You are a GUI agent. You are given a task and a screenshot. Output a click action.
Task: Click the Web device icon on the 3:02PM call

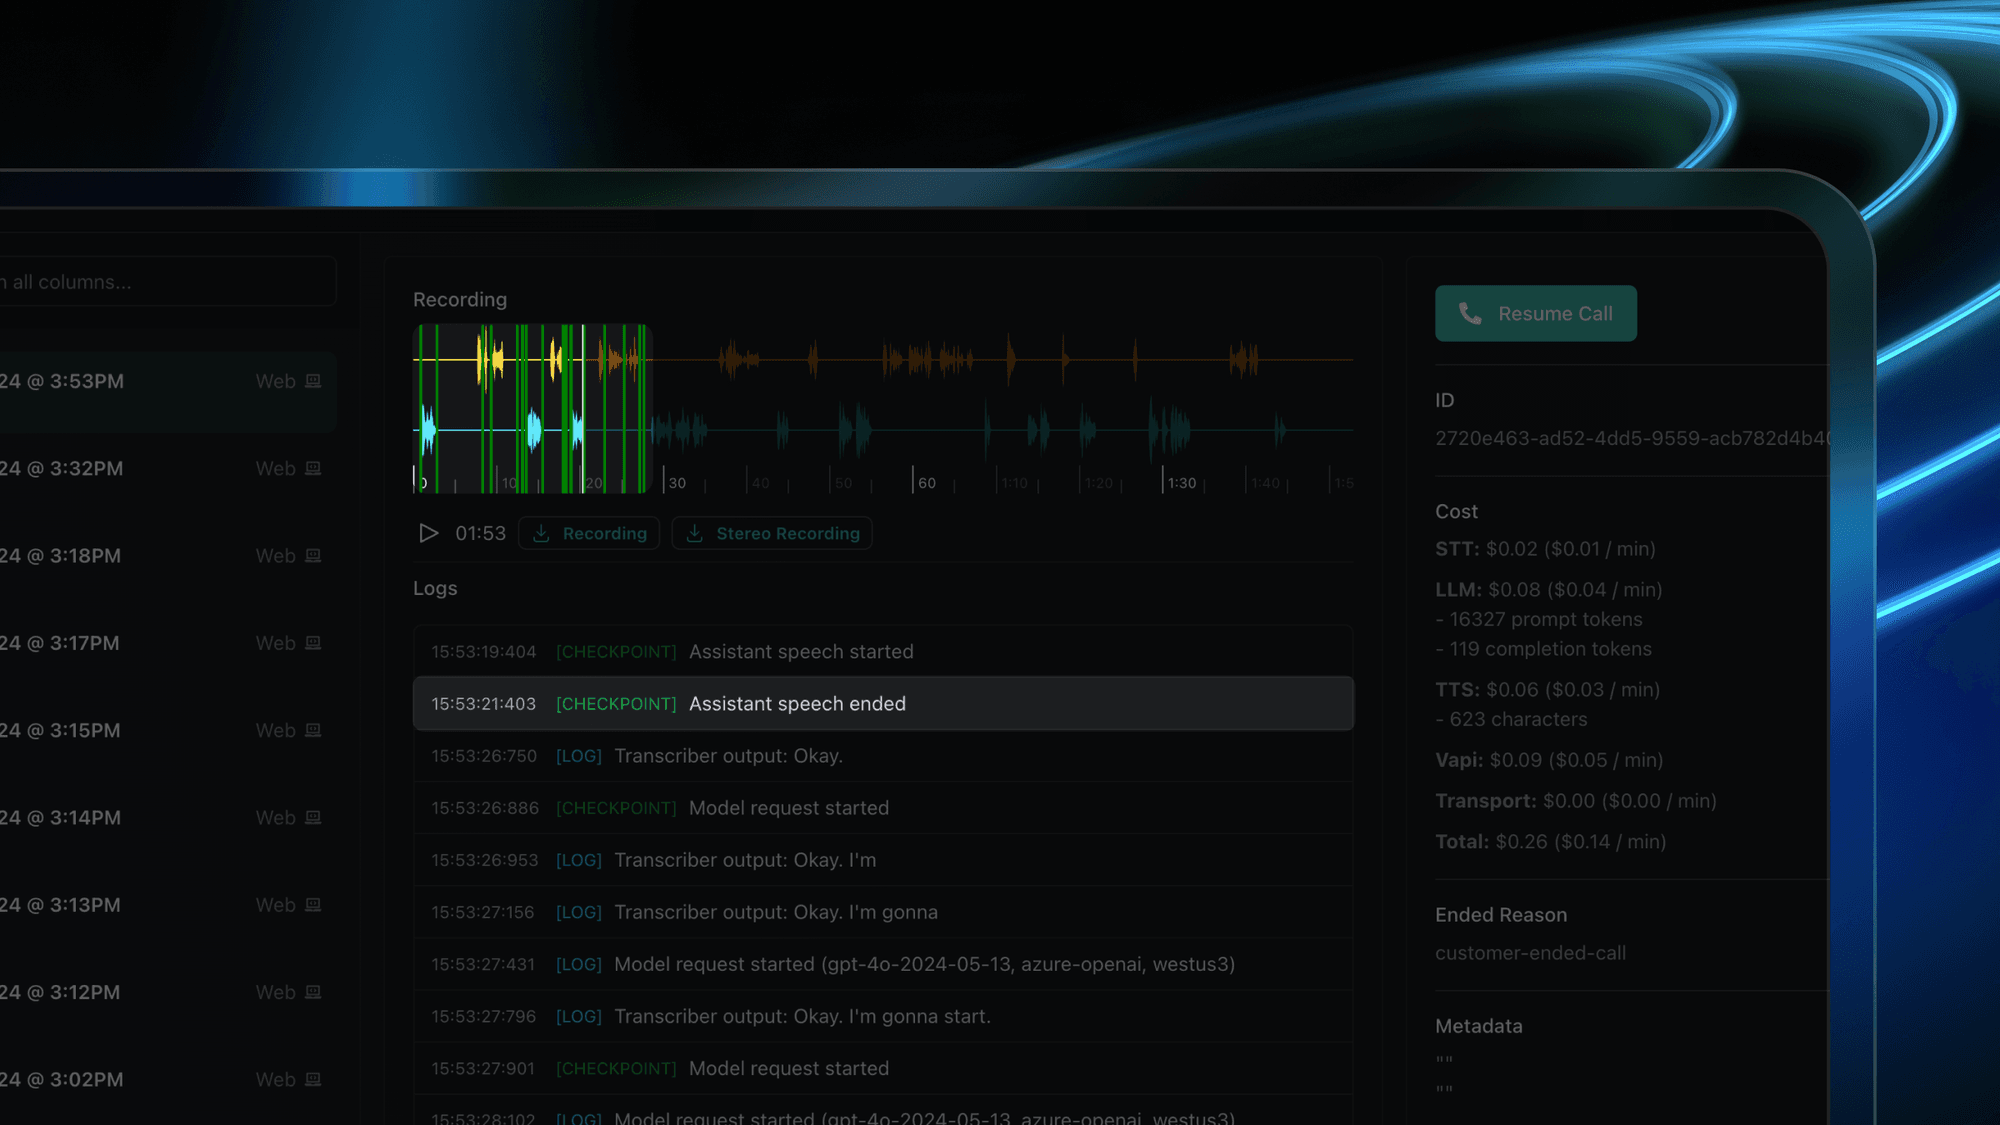pyautogui.click(x=312, y=1079)
